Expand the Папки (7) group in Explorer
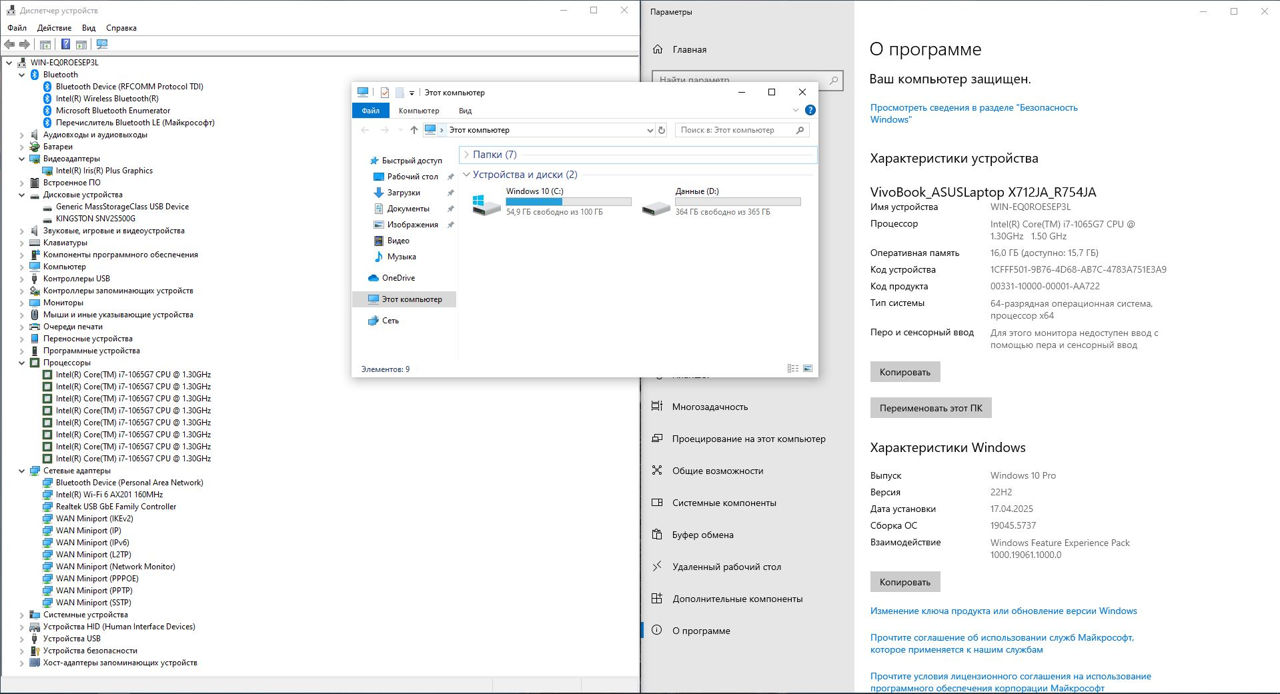 [x=466, y=154]
